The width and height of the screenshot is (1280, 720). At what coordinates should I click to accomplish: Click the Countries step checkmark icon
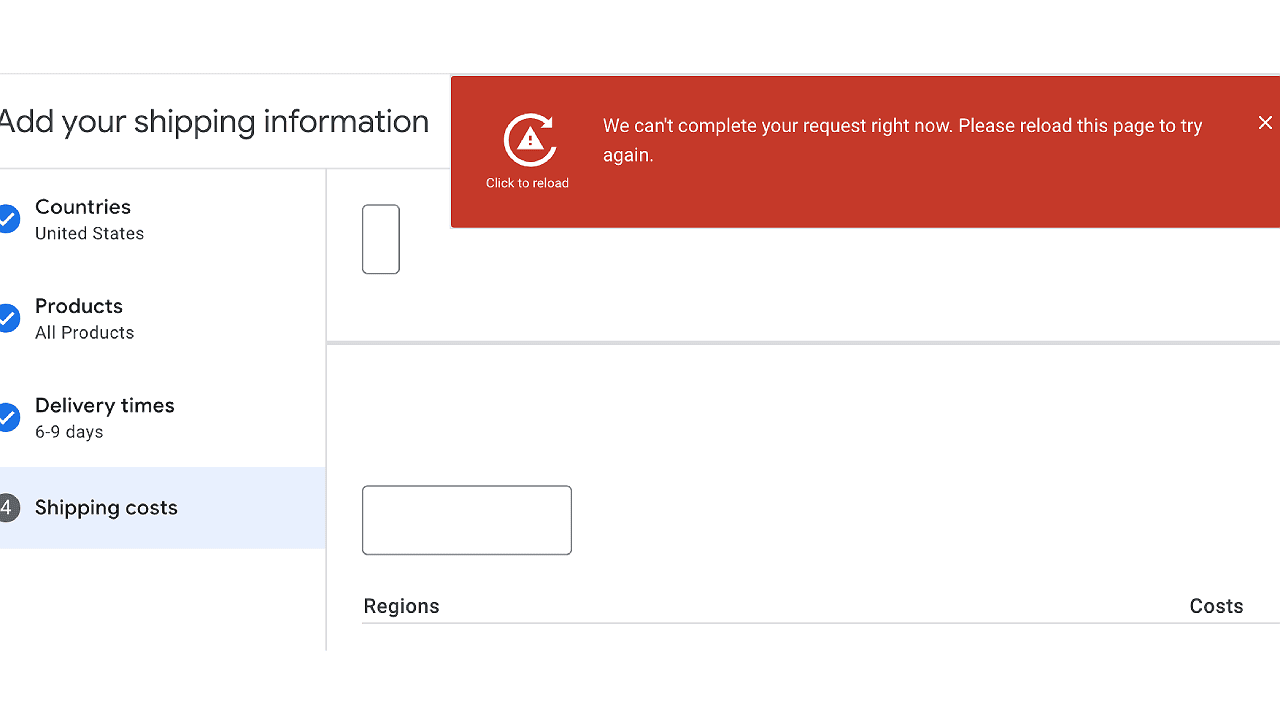(8, 219)
